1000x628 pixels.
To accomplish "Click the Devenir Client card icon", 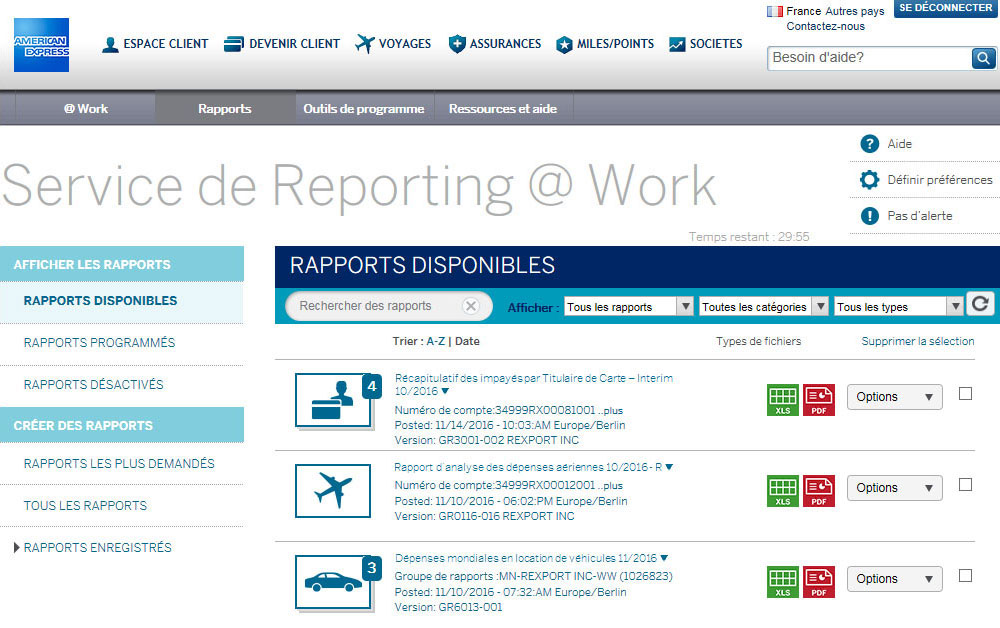I will (x=234, y=44).
